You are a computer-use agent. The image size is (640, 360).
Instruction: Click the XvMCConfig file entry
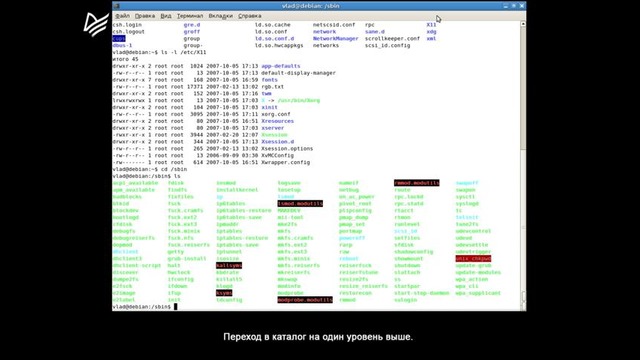click(x=278, y=156)
